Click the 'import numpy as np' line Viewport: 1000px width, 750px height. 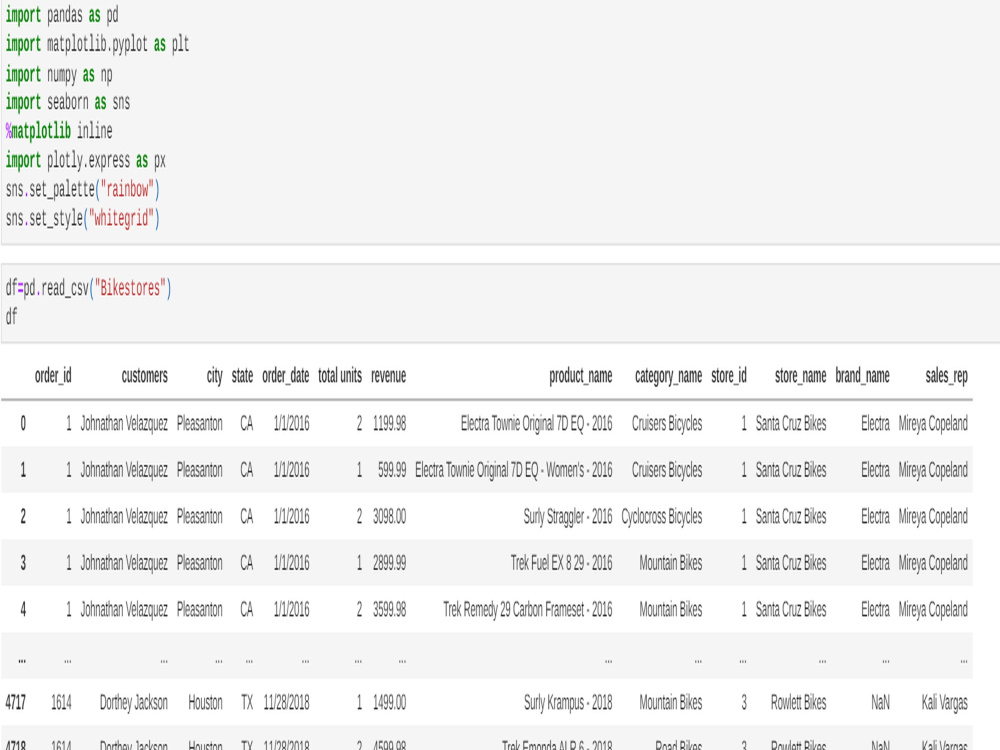tap(59, 74)
